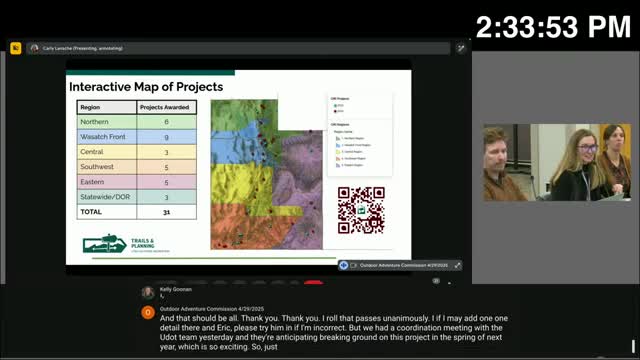Image resolution: width=640 pixels, height=360 pixels.
Task: Click the participants video thumbnail
Action: pos(557,162)
